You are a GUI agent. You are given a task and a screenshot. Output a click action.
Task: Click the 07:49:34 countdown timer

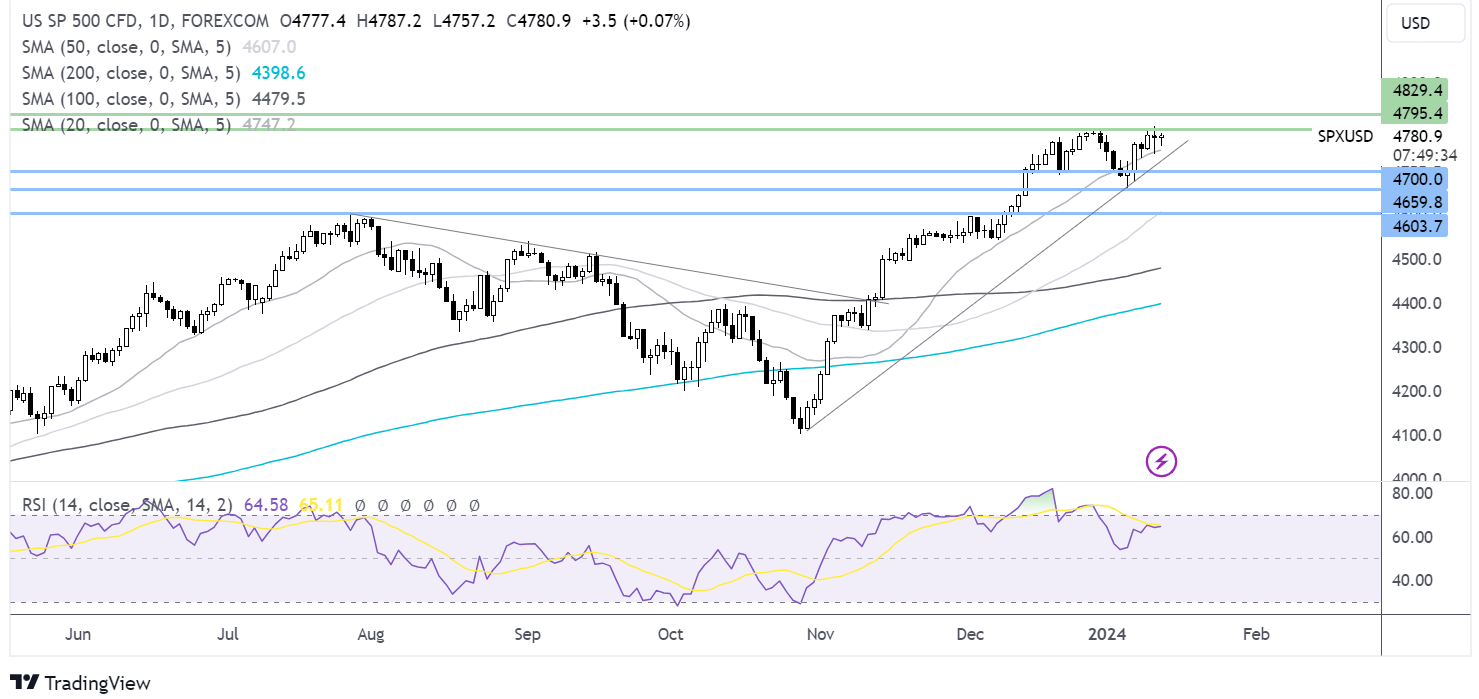tap(1425, 155)
